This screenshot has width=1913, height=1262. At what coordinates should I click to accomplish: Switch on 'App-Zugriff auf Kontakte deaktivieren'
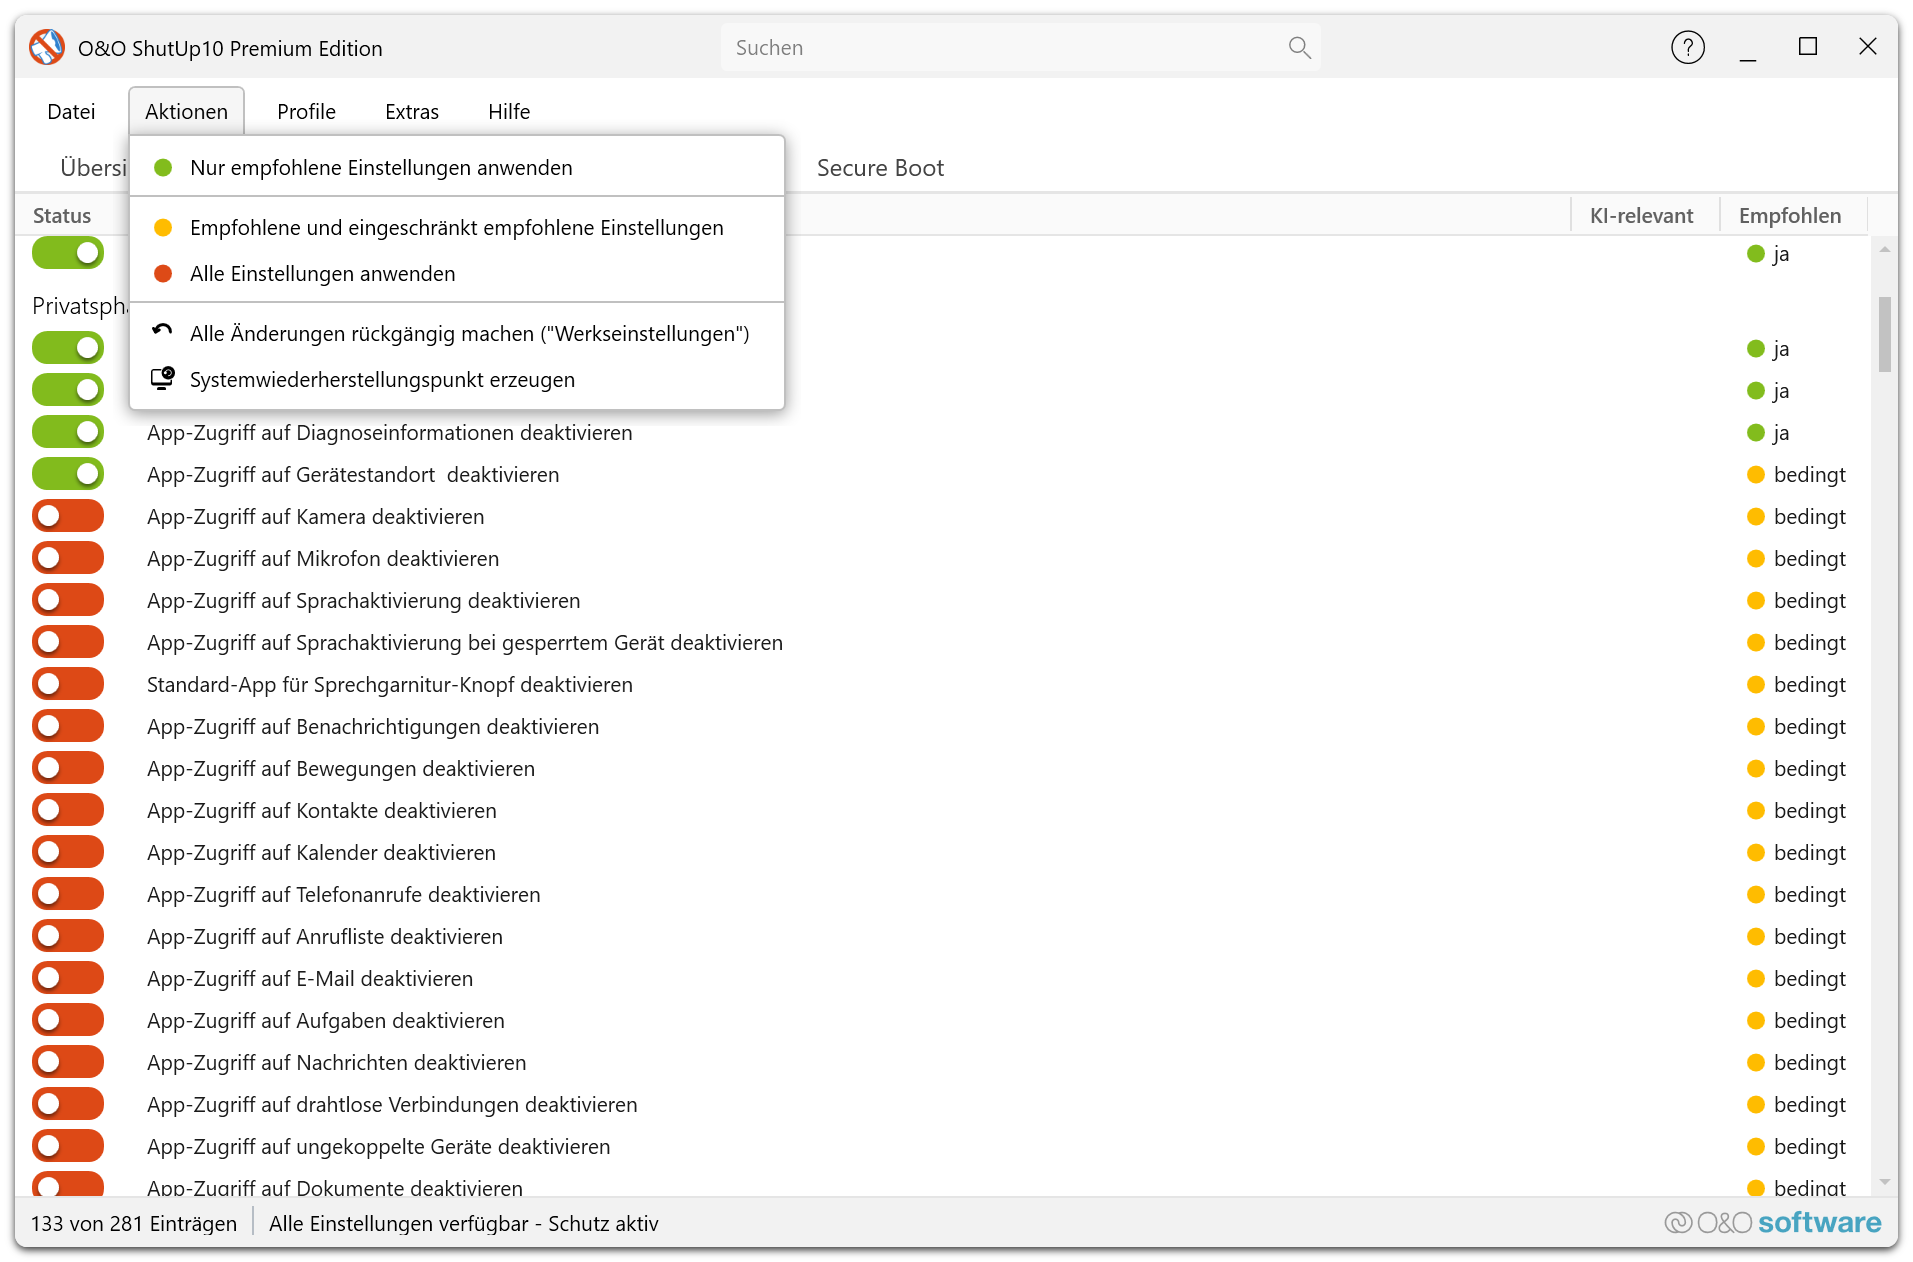click(x=68, y=810)
